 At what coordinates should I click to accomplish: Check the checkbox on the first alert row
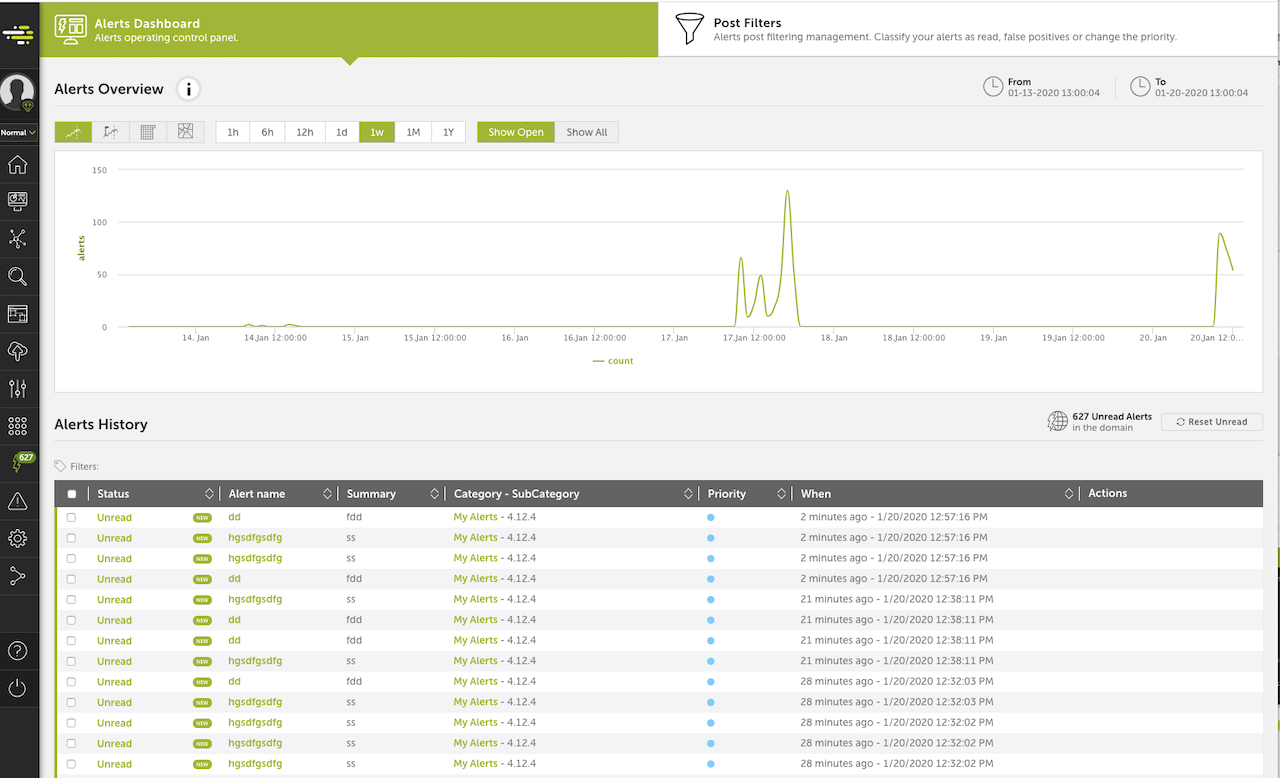click(x=71, y=517)
